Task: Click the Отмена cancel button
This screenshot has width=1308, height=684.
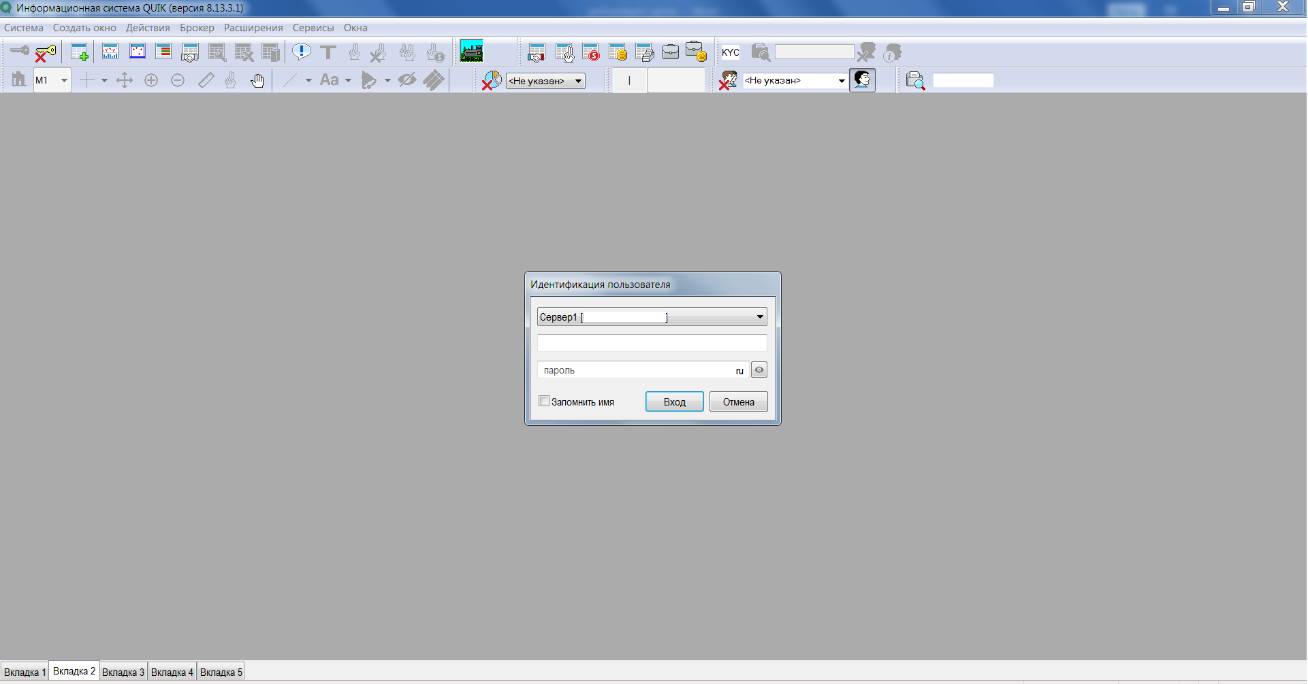Action: 739,402
